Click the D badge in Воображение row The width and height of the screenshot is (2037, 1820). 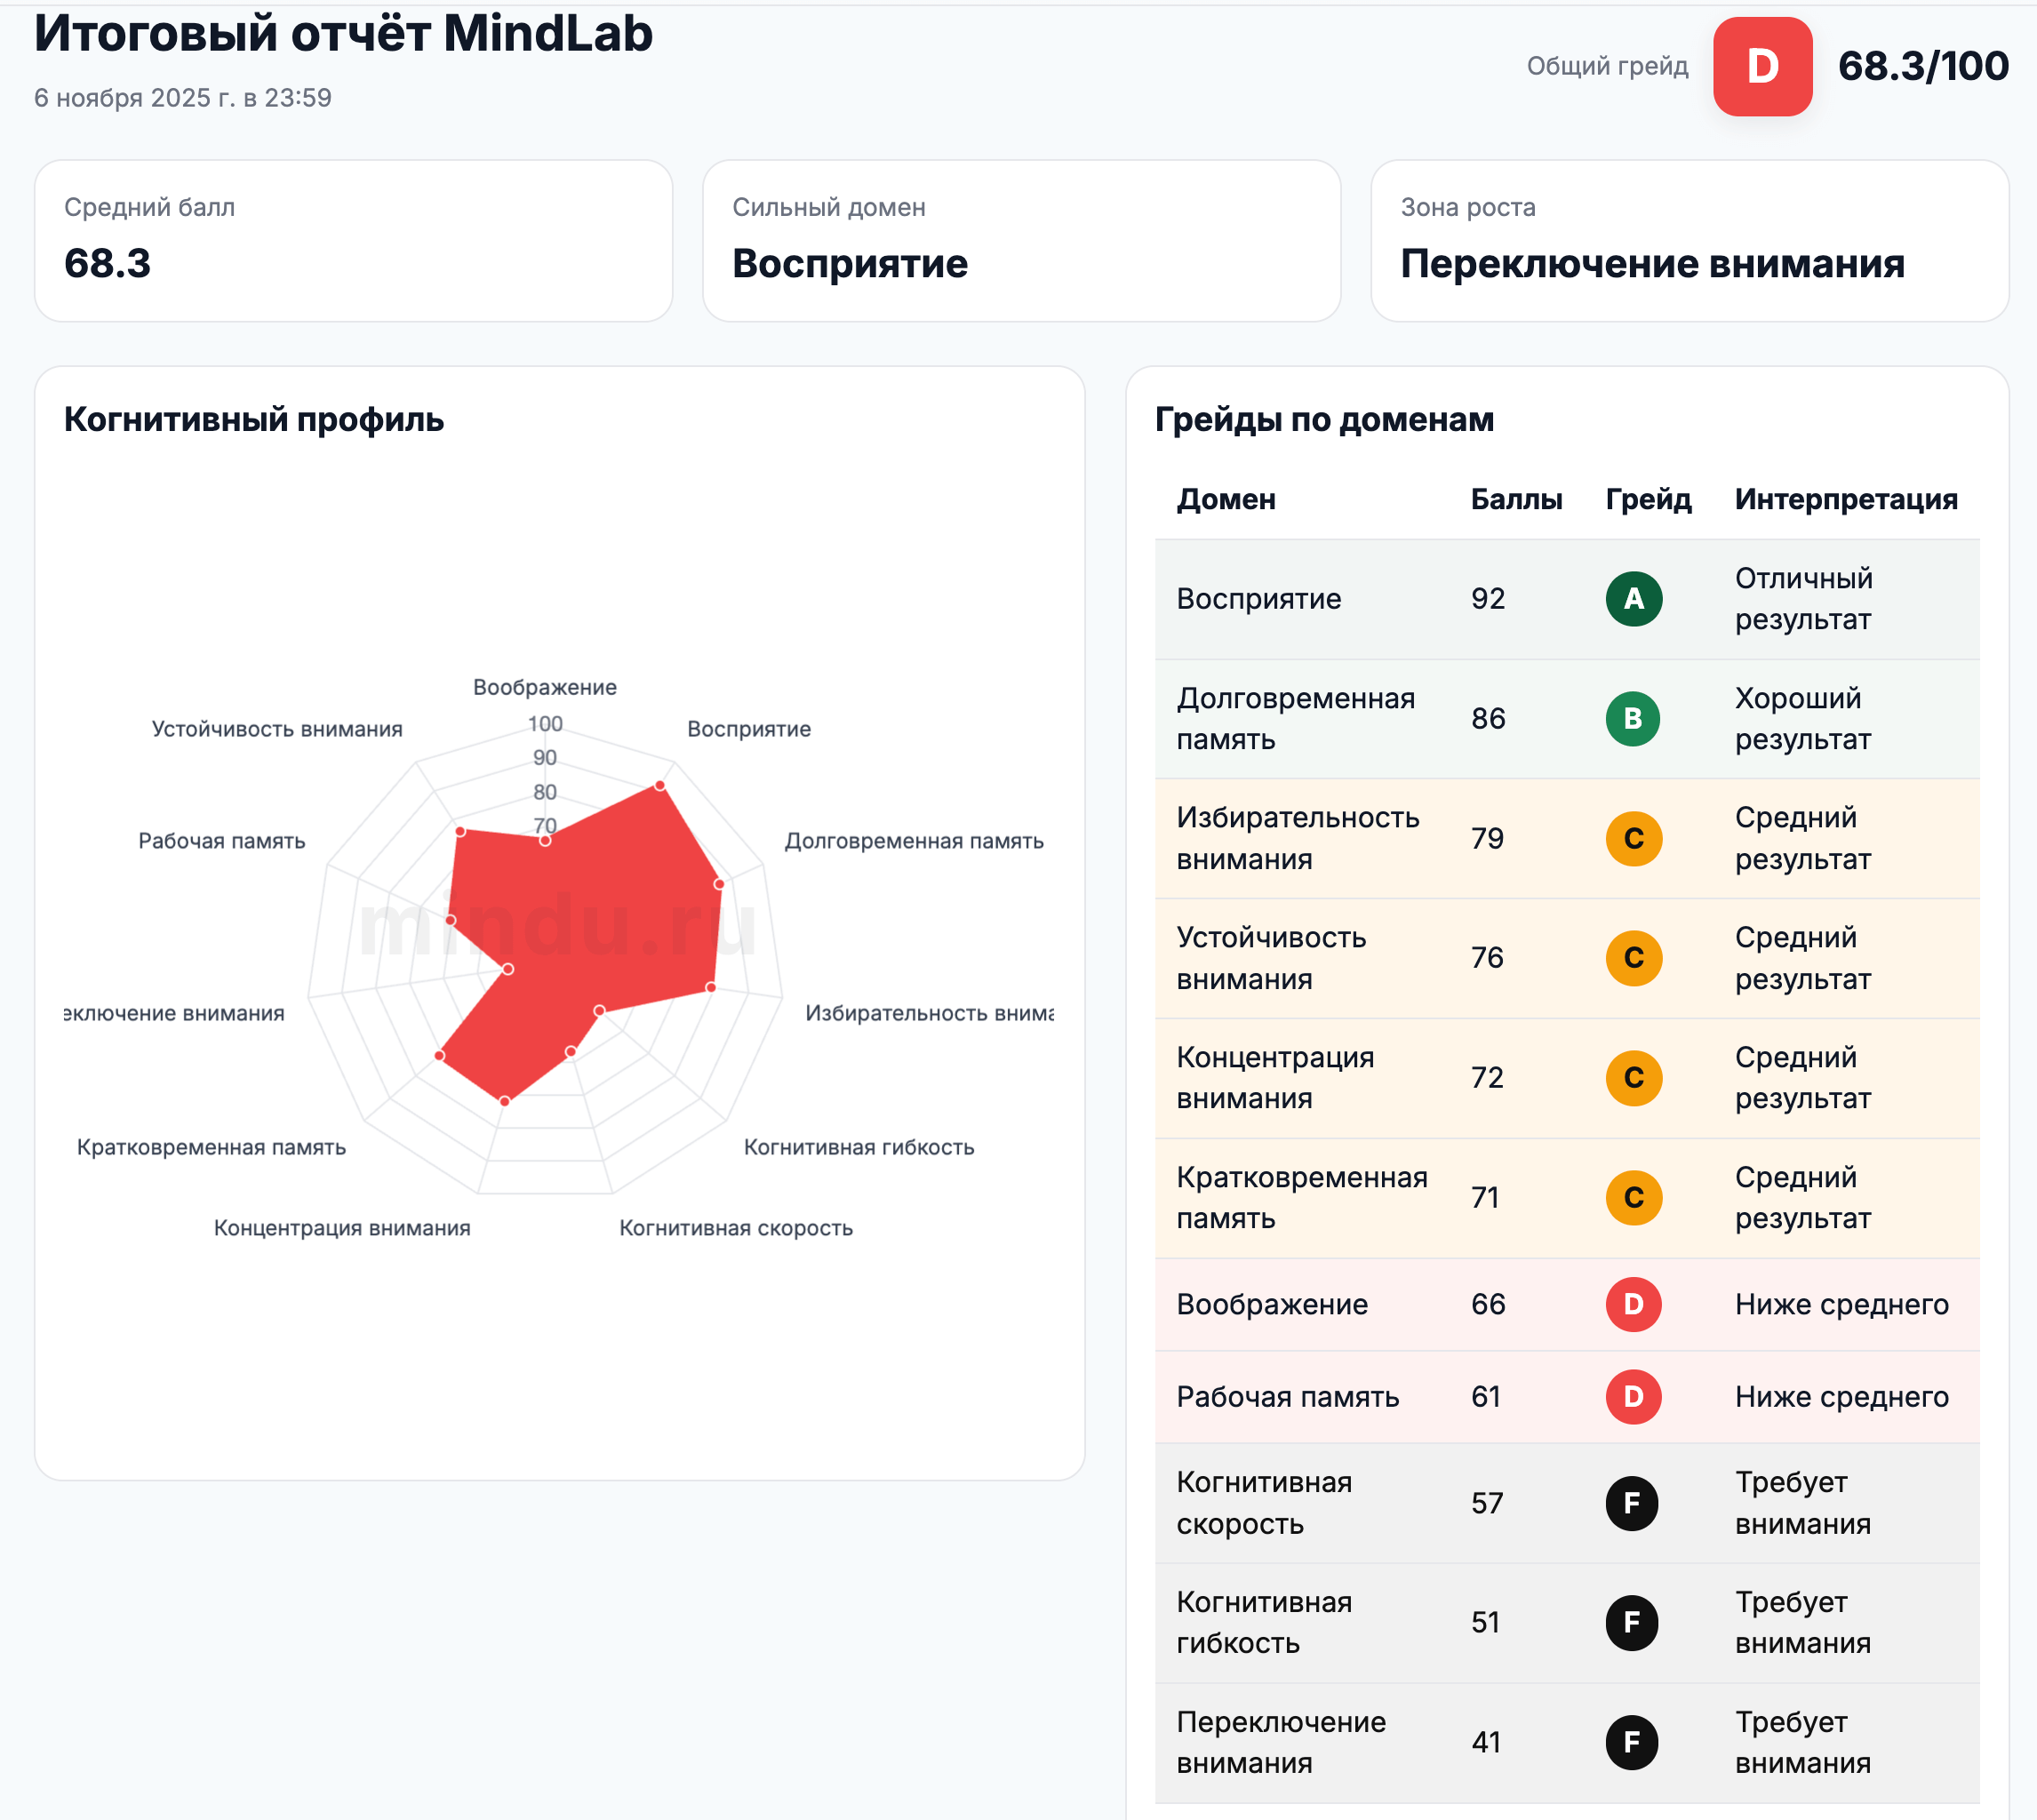1633,1304
